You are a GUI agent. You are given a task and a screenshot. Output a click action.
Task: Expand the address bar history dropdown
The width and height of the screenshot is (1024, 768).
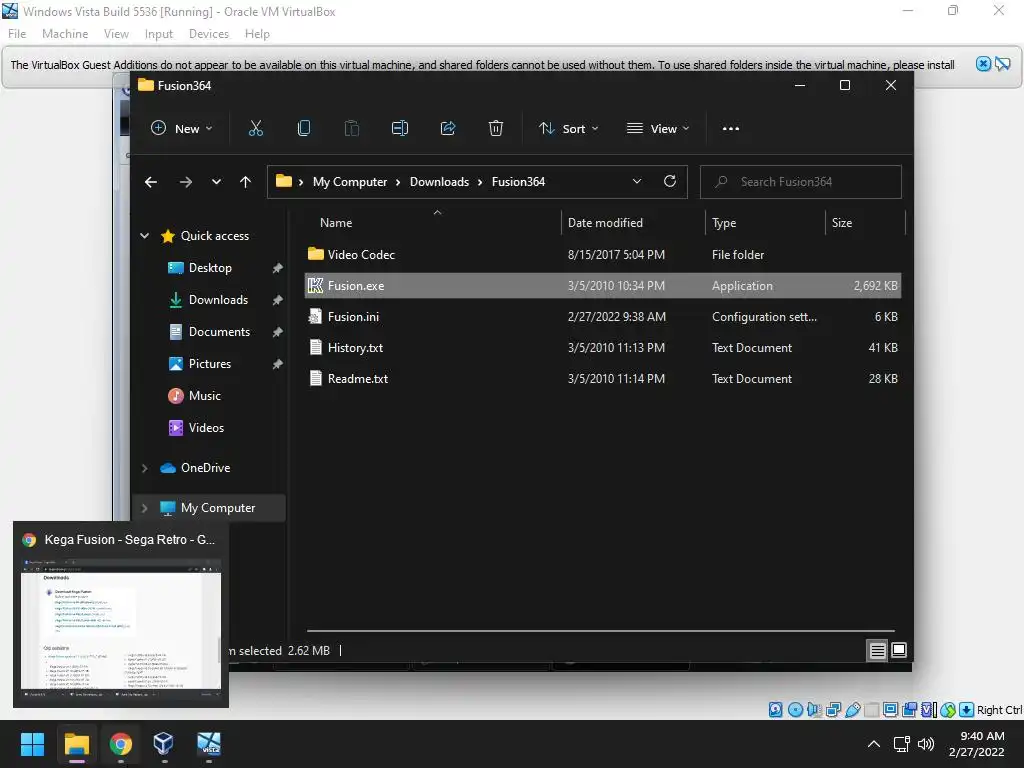(x=637, y=182)
